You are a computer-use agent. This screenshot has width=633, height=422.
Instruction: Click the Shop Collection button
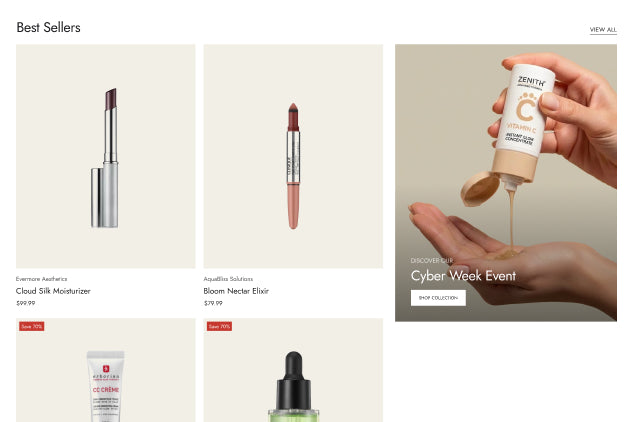(438, 298)
